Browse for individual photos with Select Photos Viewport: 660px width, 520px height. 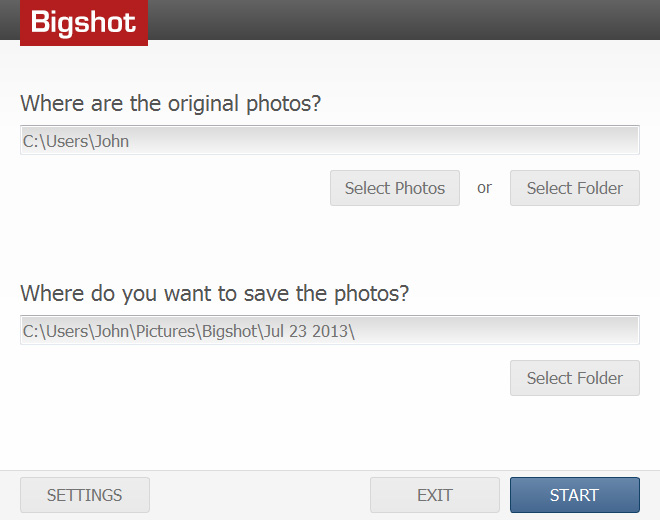pyautogui.click(x=395, y=188)
